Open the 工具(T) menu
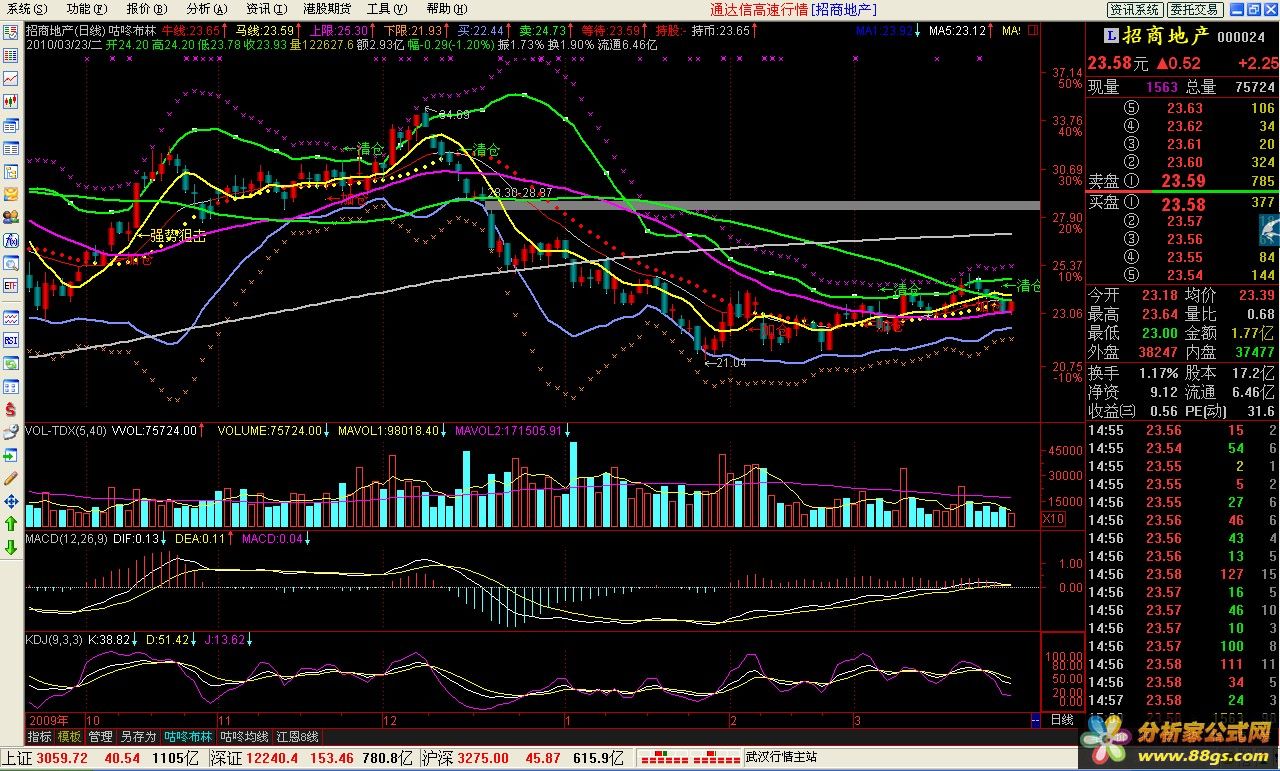Screen dimensions: 1280x771 386,8
